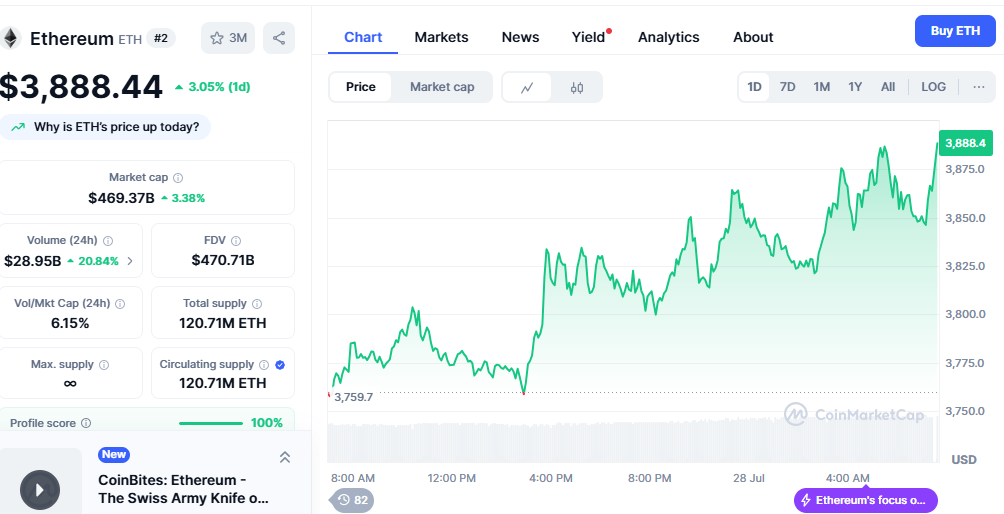The image size is (1004, 514).
Task: Click the New badge above CoinBites
Action: tap(114, 454)
